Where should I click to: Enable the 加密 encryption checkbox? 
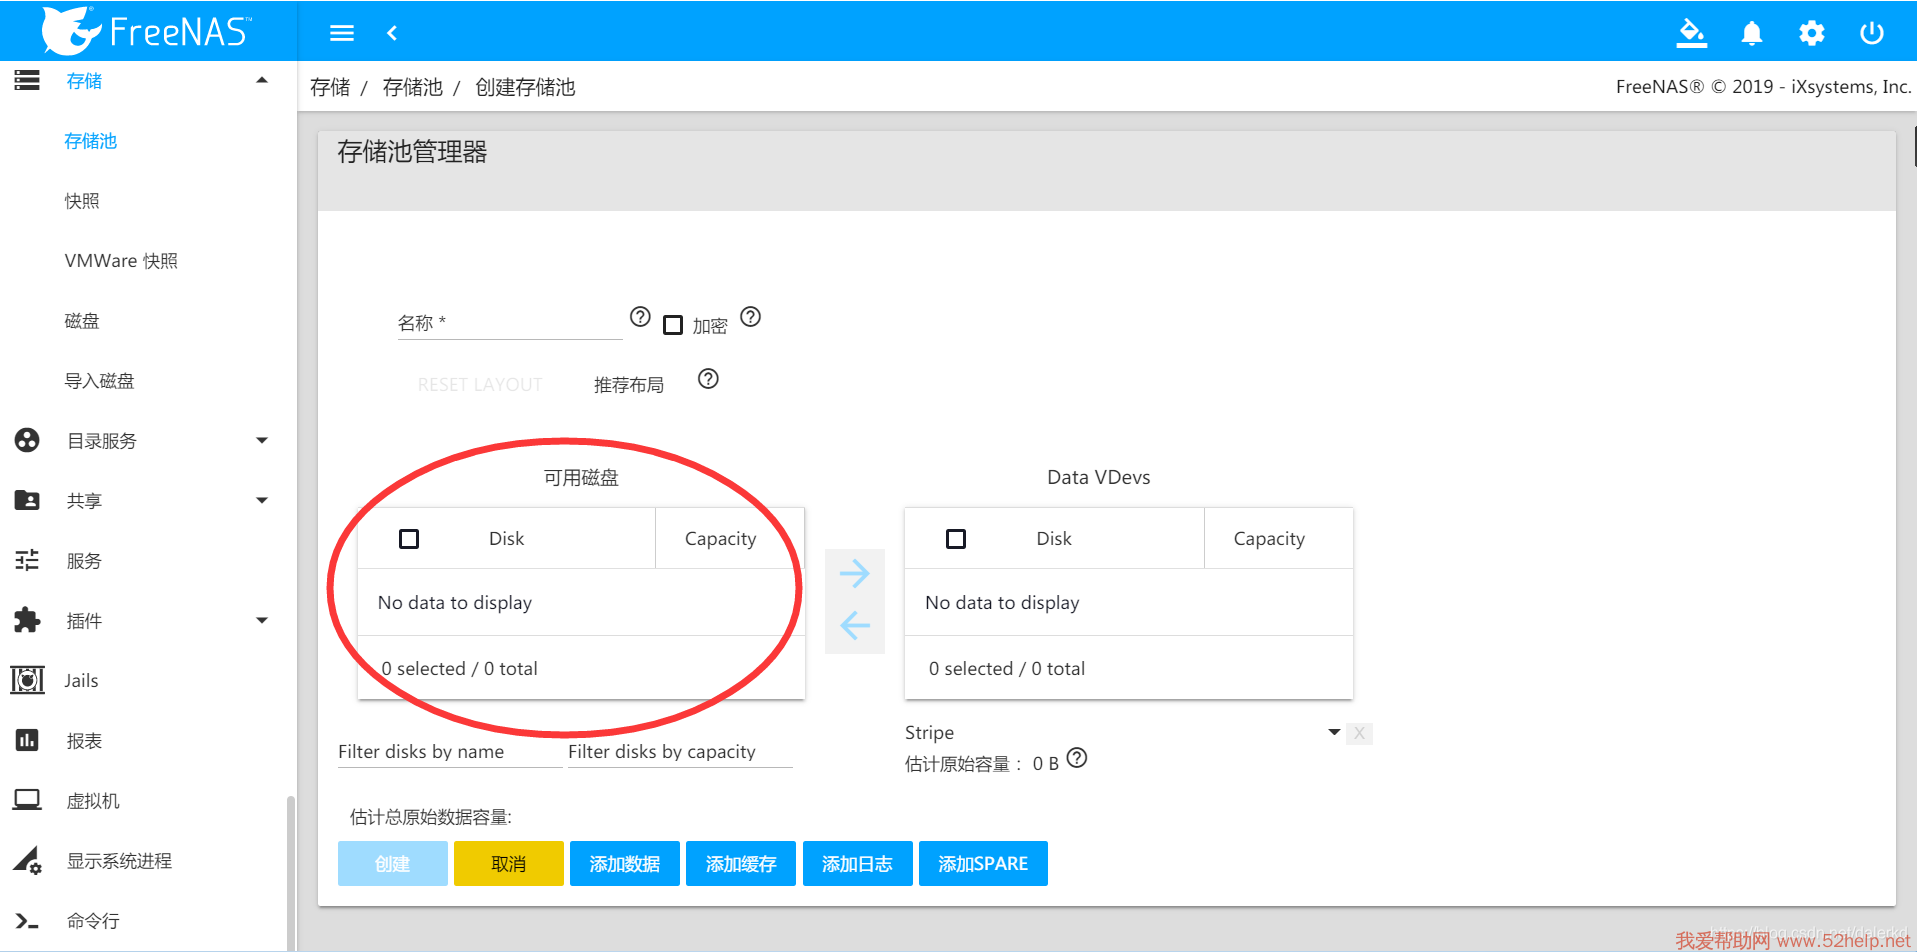[x=673, y=325]
